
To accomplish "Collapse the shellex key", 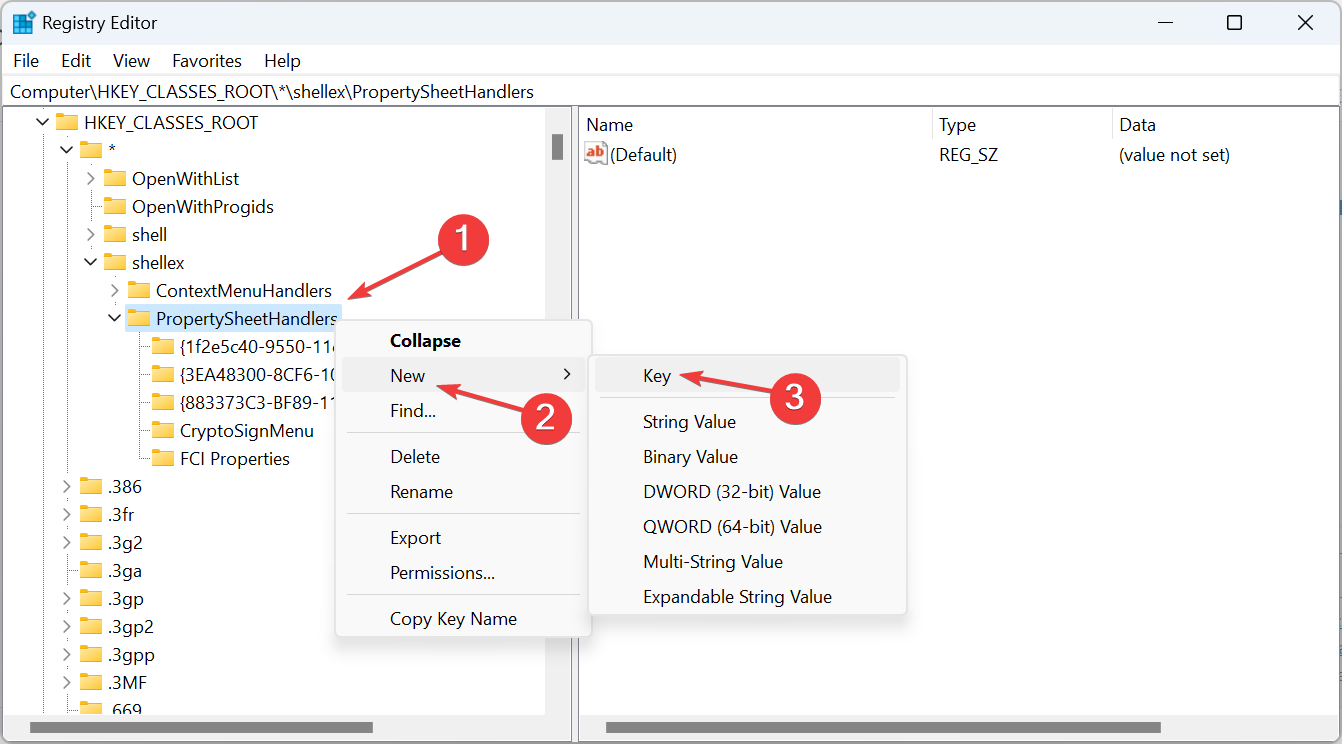I will coord(90,262).
